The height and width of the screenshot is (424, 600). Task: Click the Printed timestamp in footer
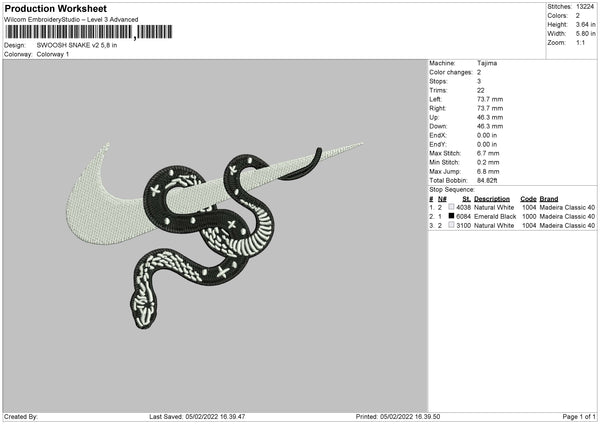pos(398,417)
